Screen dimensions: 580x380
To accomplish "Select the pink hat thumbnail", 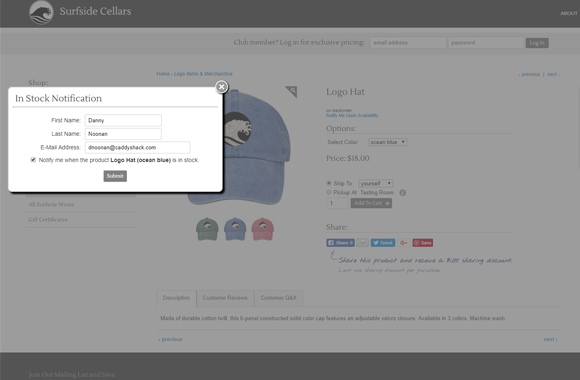I will pos(263,229).
